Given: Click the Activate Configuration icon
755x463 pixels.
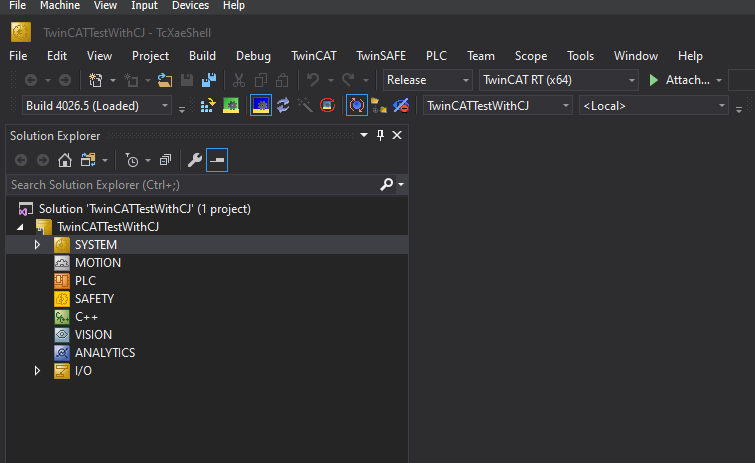Looking at the screenshot, I should coord(208,105).
